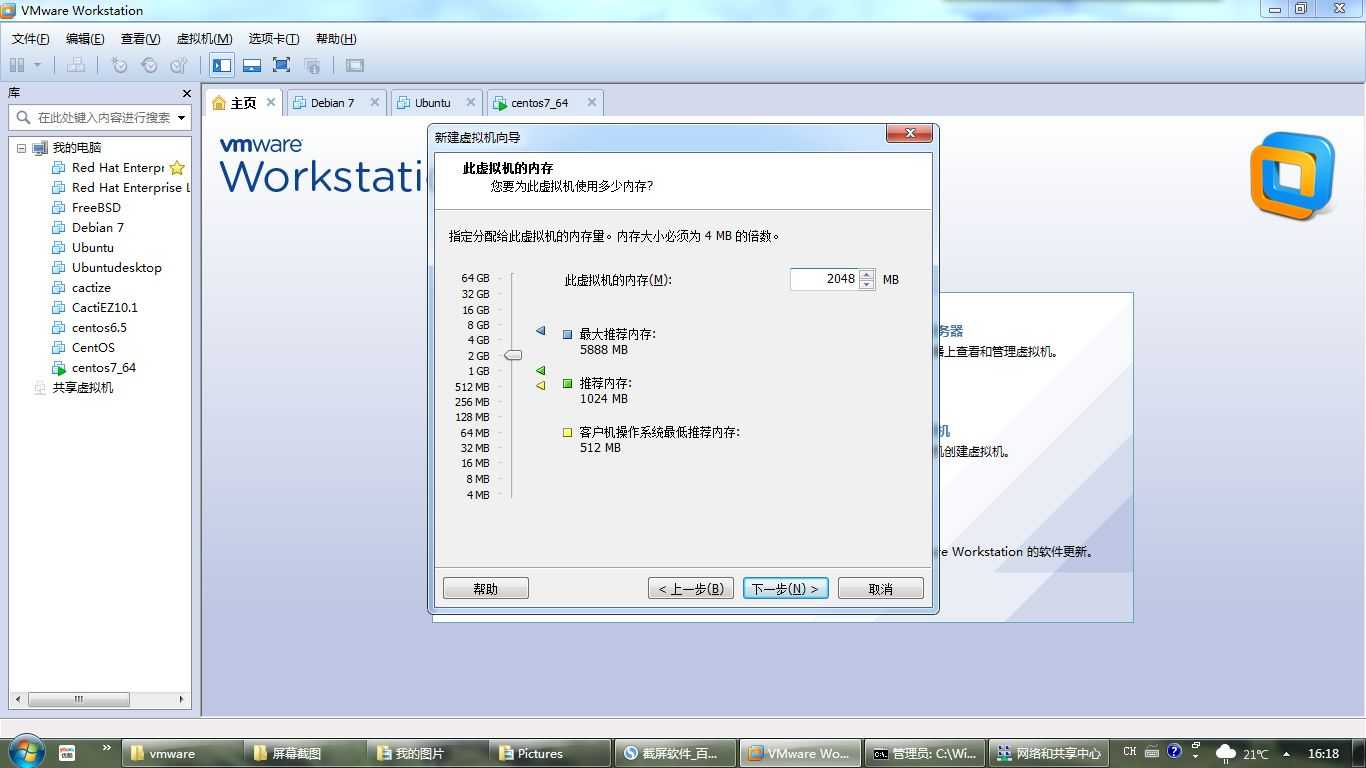Viewport: 1366px width, 768px height.
Task: Switch to the centos7_64 tab
Action: (539, 103)
